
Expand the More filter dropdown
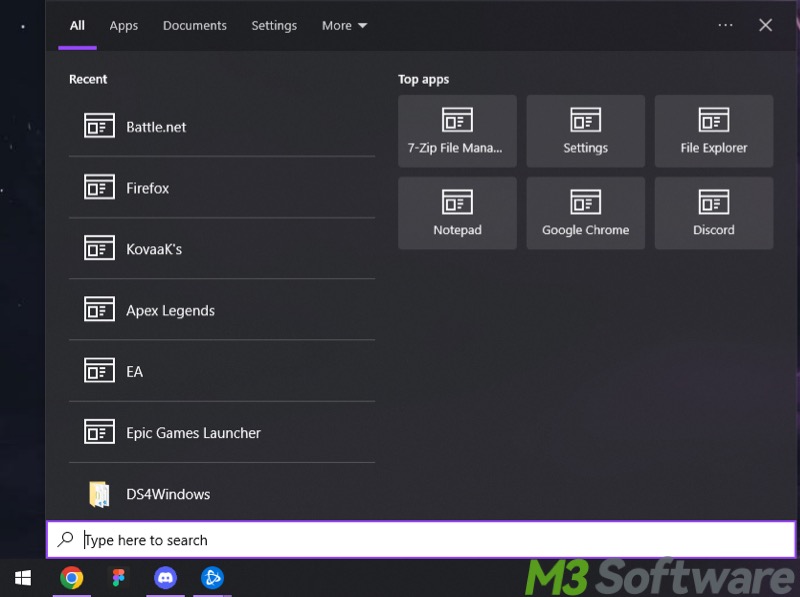pyautogui.click(x=344, y=26)
